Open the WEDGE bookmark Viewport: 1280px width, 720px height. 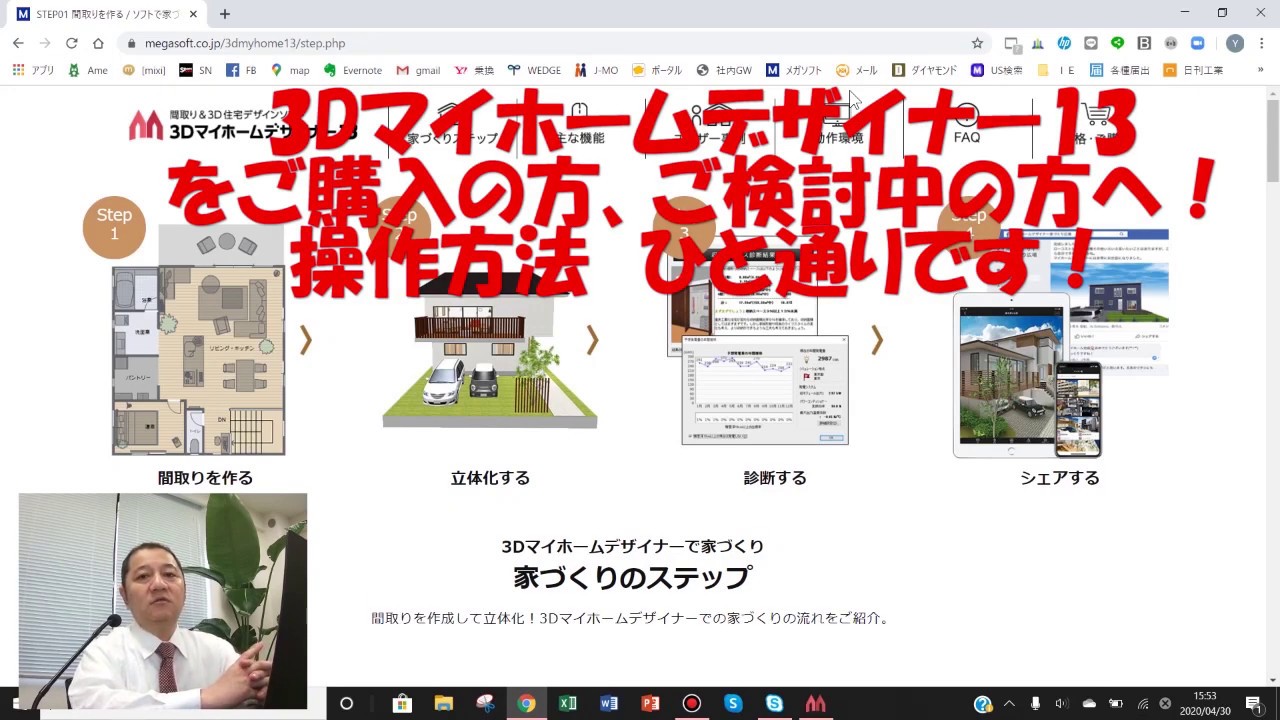click(534, 70)
